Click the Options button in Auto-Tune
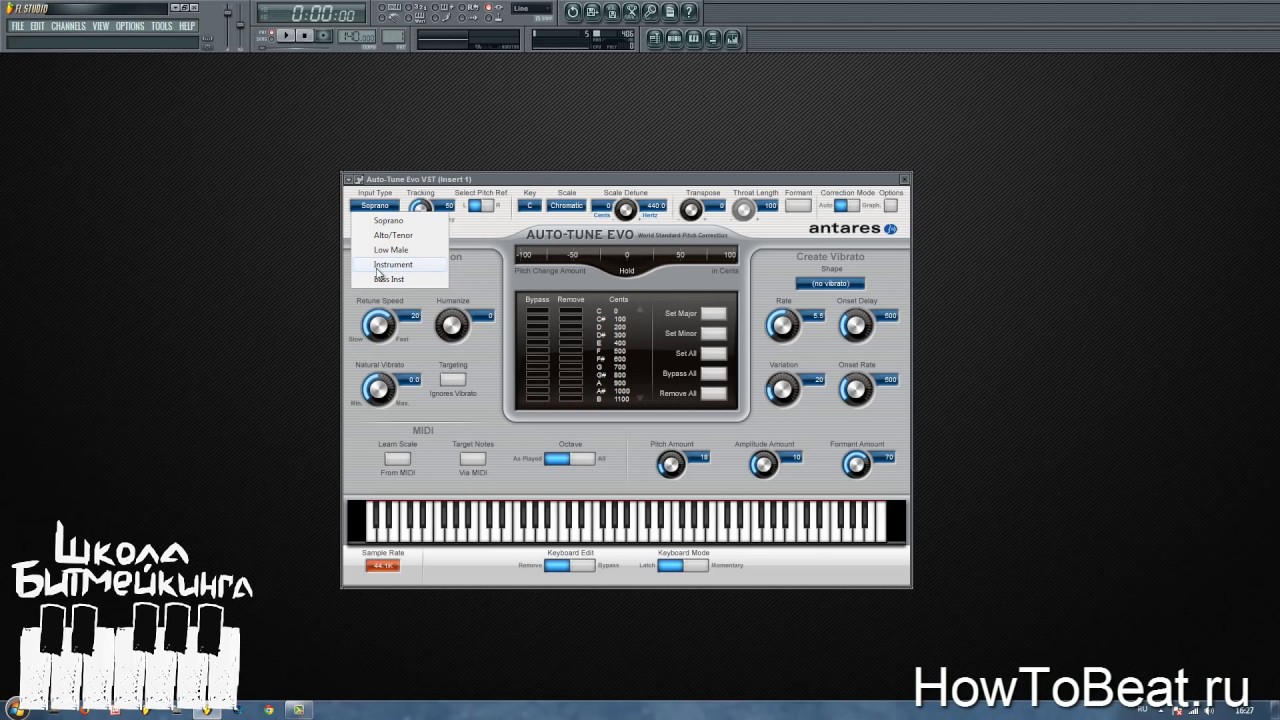The height and width of the screenshot is (720, 1280). (891, 206)
